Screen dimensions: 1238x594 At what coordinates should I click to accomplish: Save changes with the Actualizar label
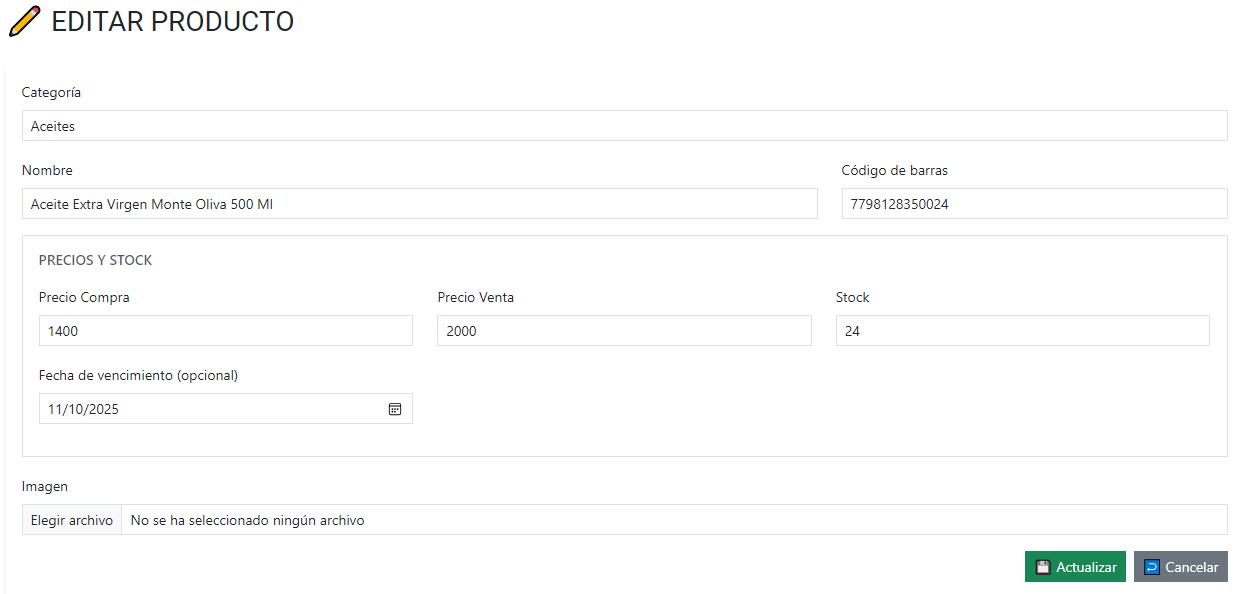[1086, 567]
